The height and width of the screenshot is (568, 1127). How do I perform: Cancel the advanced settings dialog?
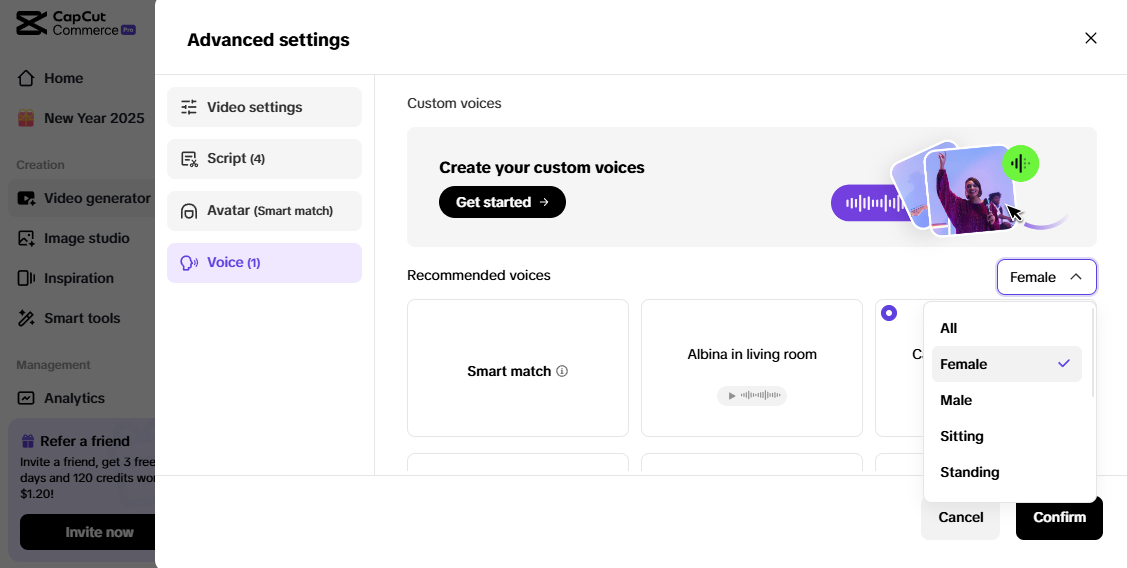coord(960,517)
